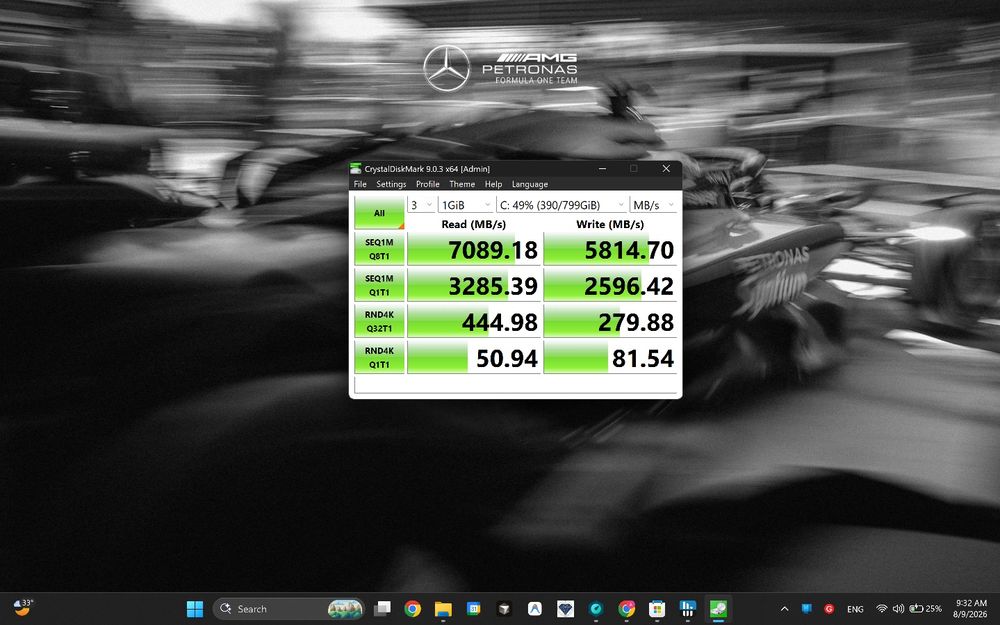This screenshot has width=1000, height=625.
Task: Click the read result 3285.39
Action: point(474,286)
